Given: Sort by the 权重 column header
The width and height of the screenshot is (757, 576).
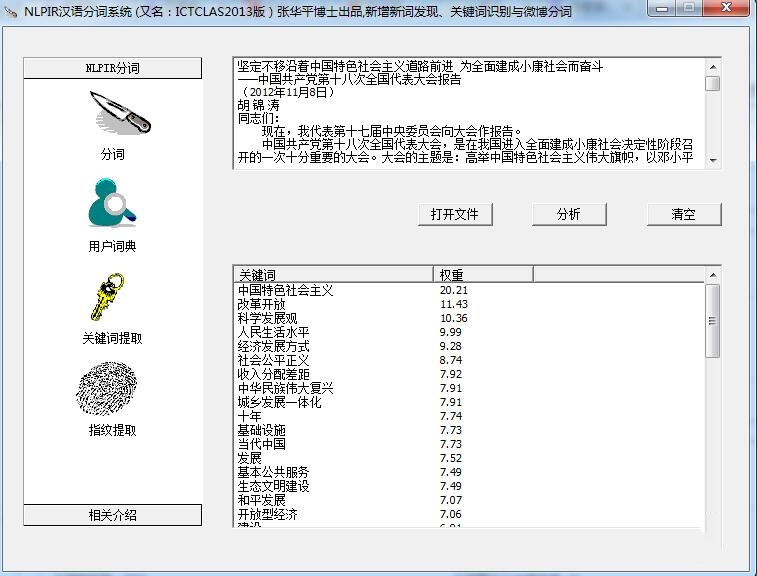Looking at the screenshot, I should [483, 275].
